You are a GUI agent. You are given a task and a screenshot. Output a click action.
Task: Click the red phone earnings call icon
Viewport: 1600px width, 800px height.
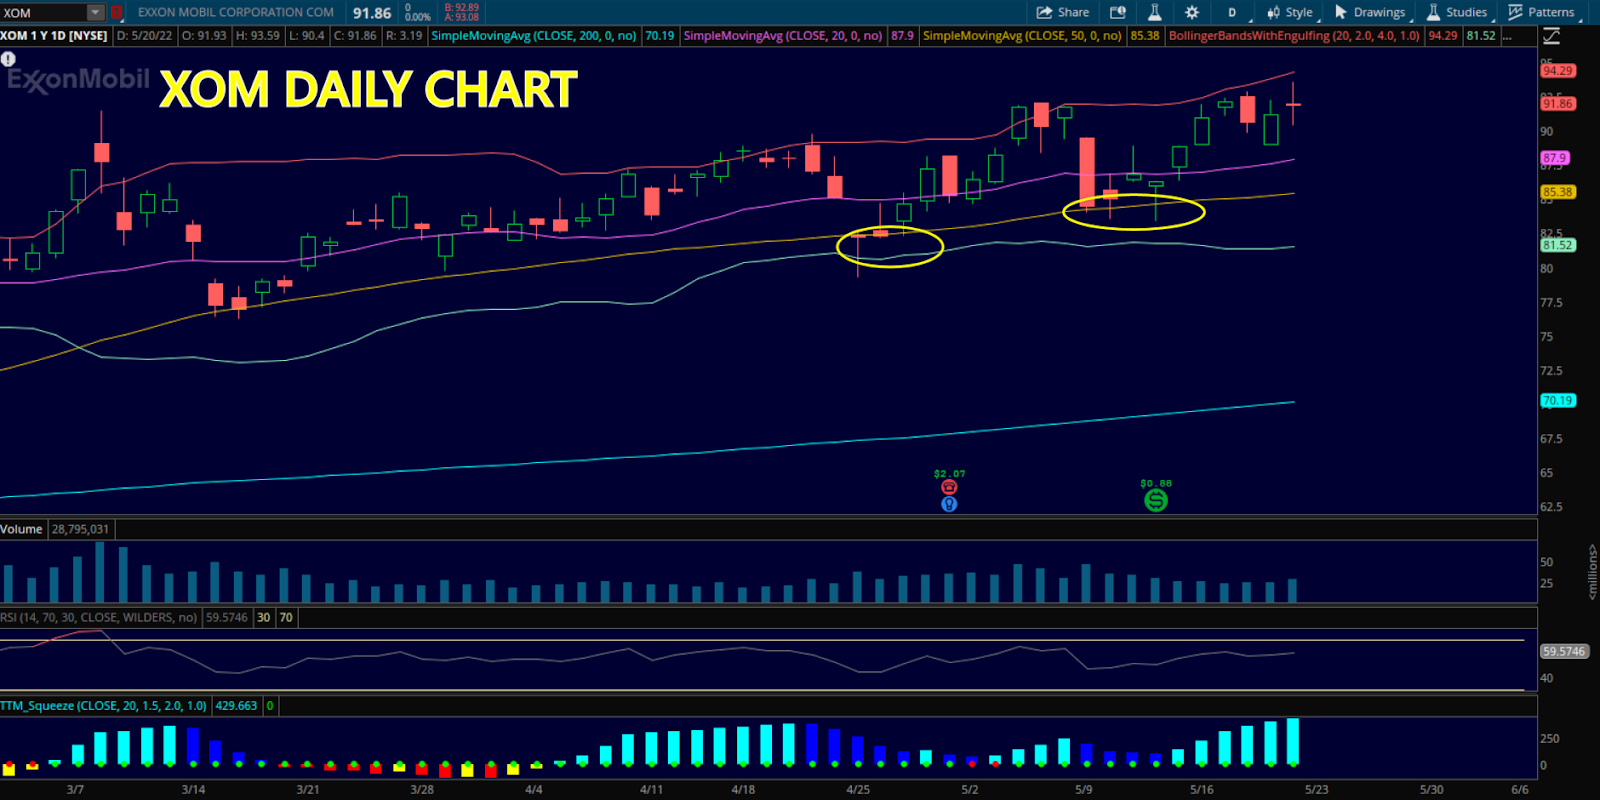949,487
